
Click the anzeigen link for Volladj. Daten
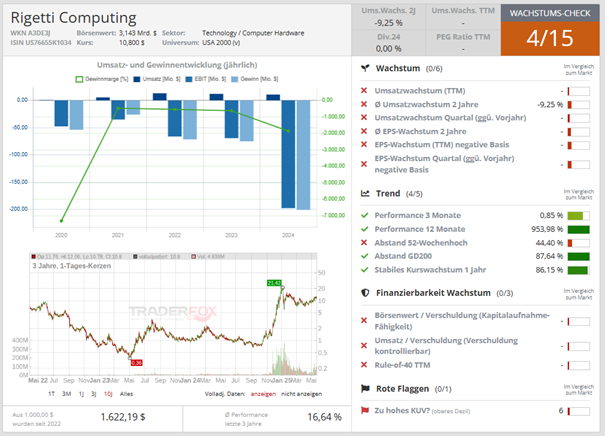263,394
